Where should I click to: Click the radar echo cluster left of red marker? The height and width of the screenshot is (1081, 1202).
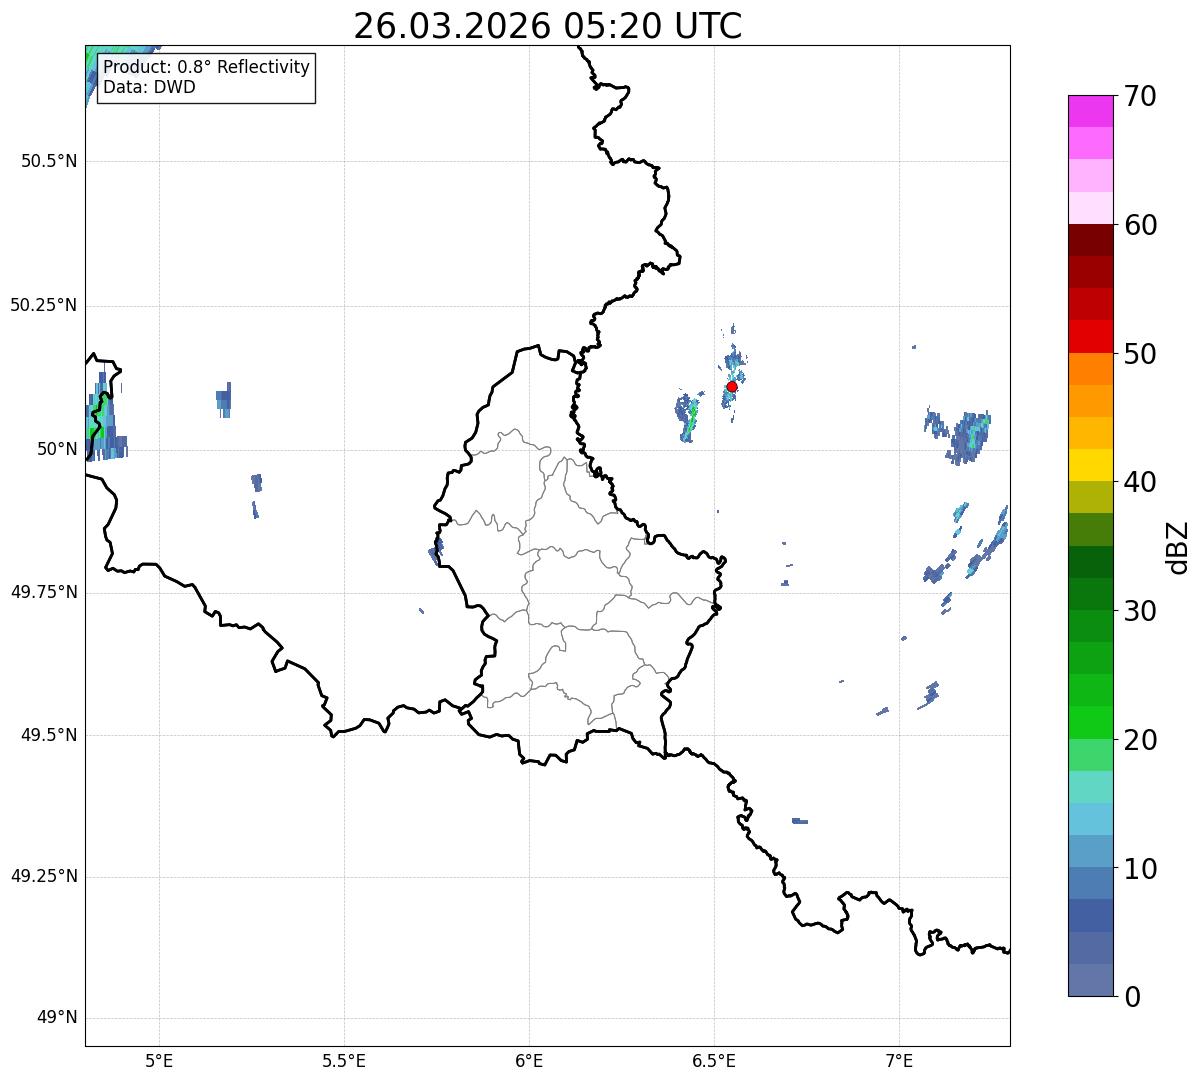pyautogui.click(x=687, y=417)
